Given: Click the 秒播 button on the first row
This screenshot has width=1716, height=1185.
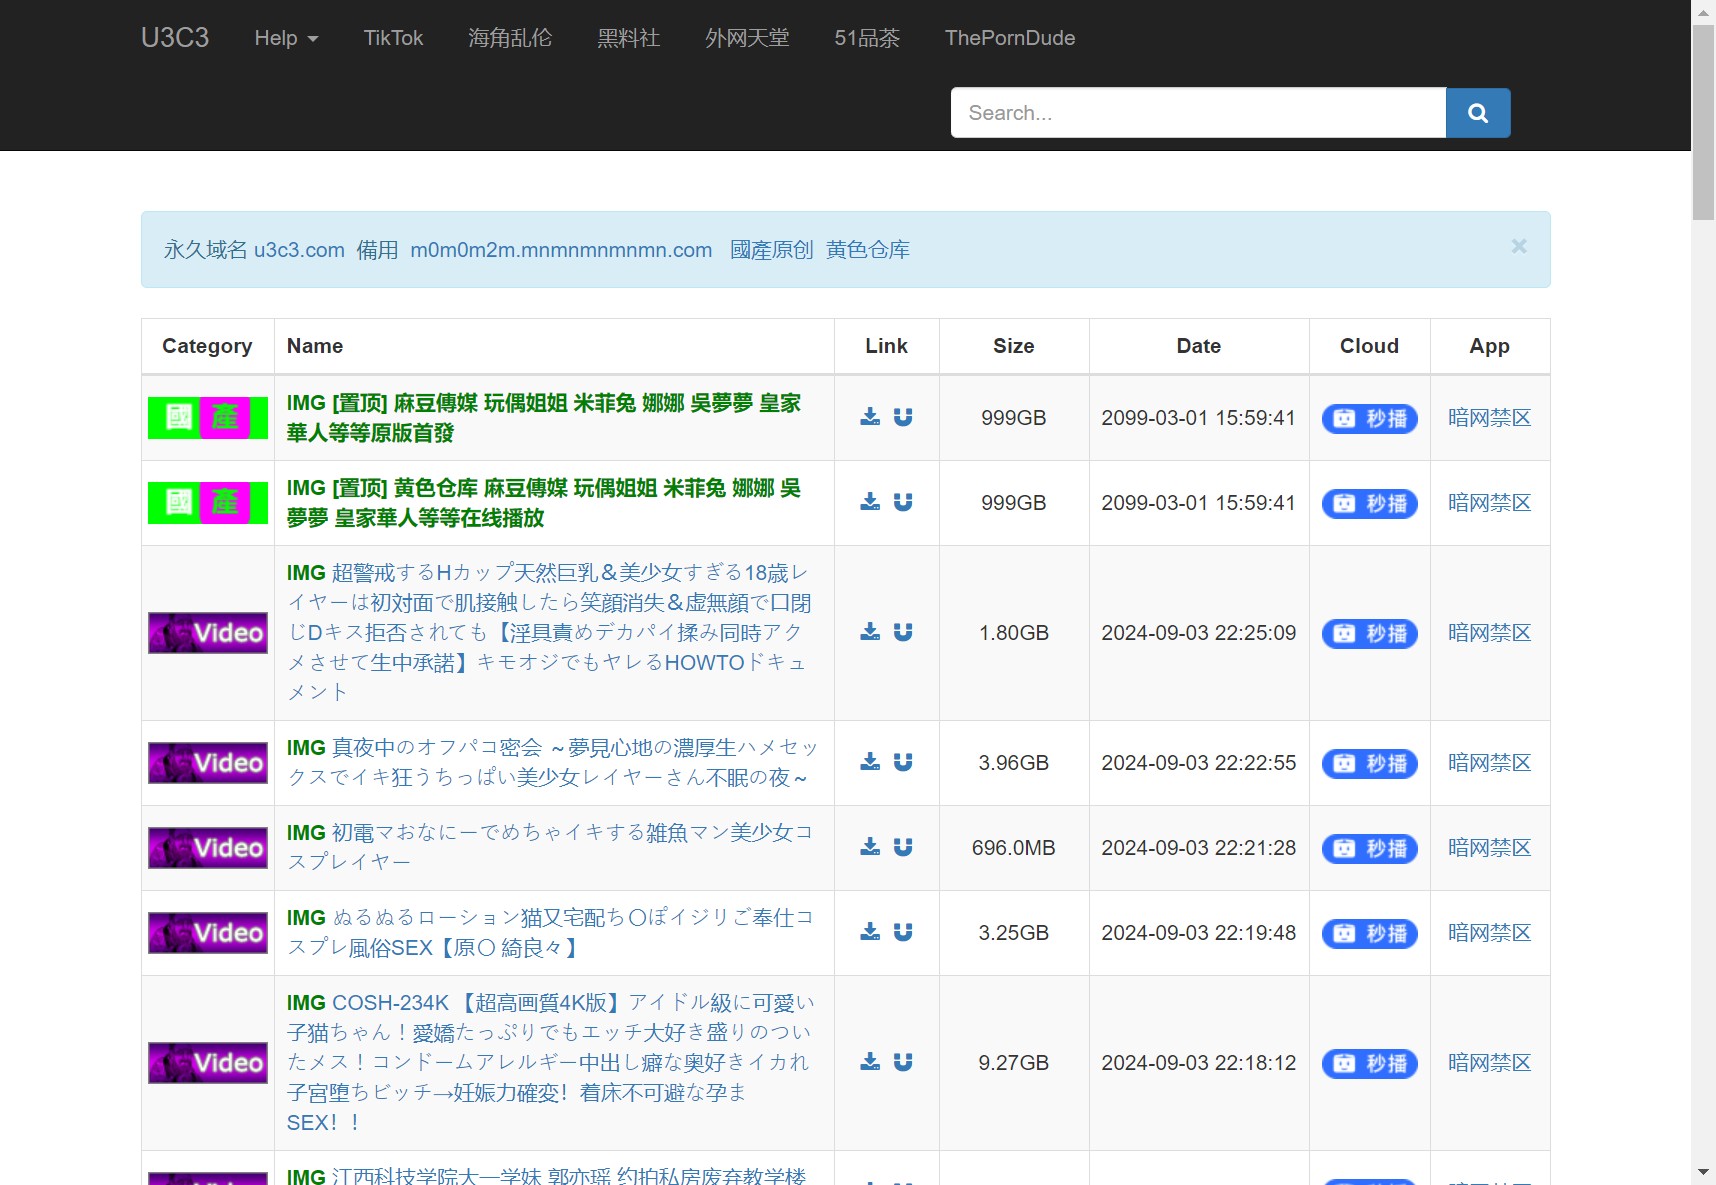Looking at the screenshot, I should tap(1369, 419).
